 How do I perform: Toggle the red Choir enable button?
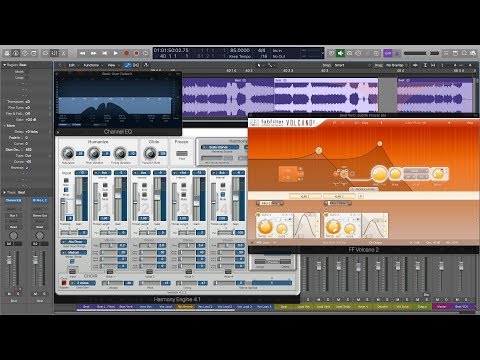(64, 283)
